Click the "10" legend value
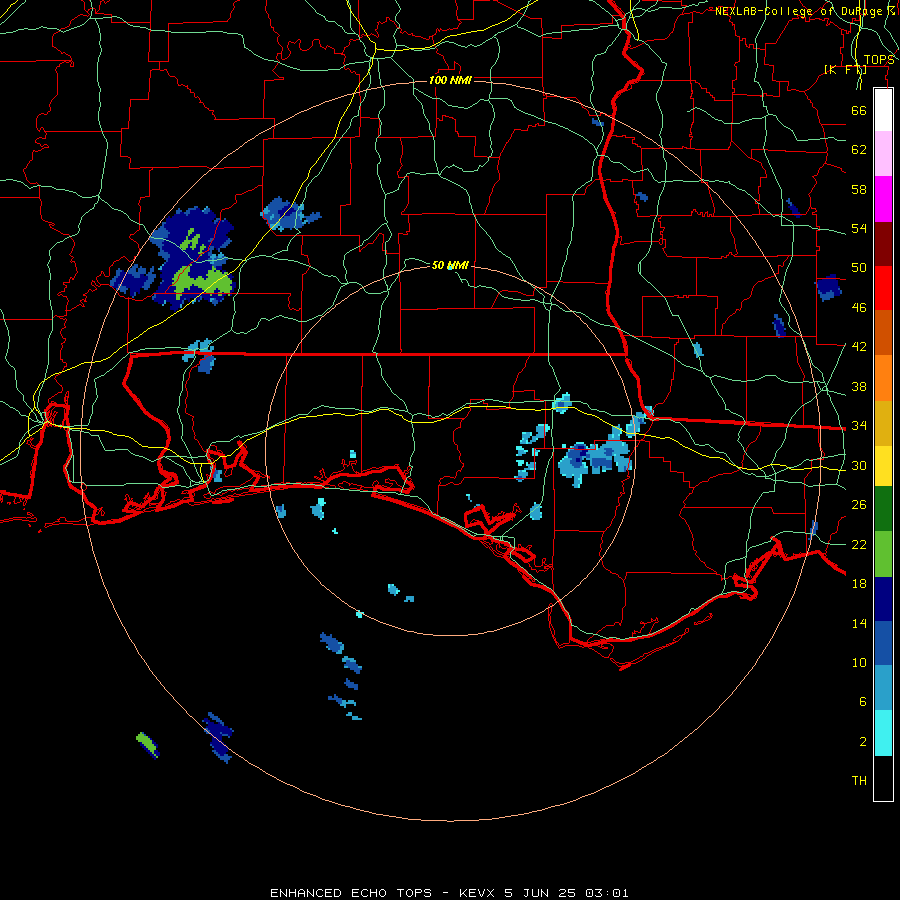 coord(859,662)
